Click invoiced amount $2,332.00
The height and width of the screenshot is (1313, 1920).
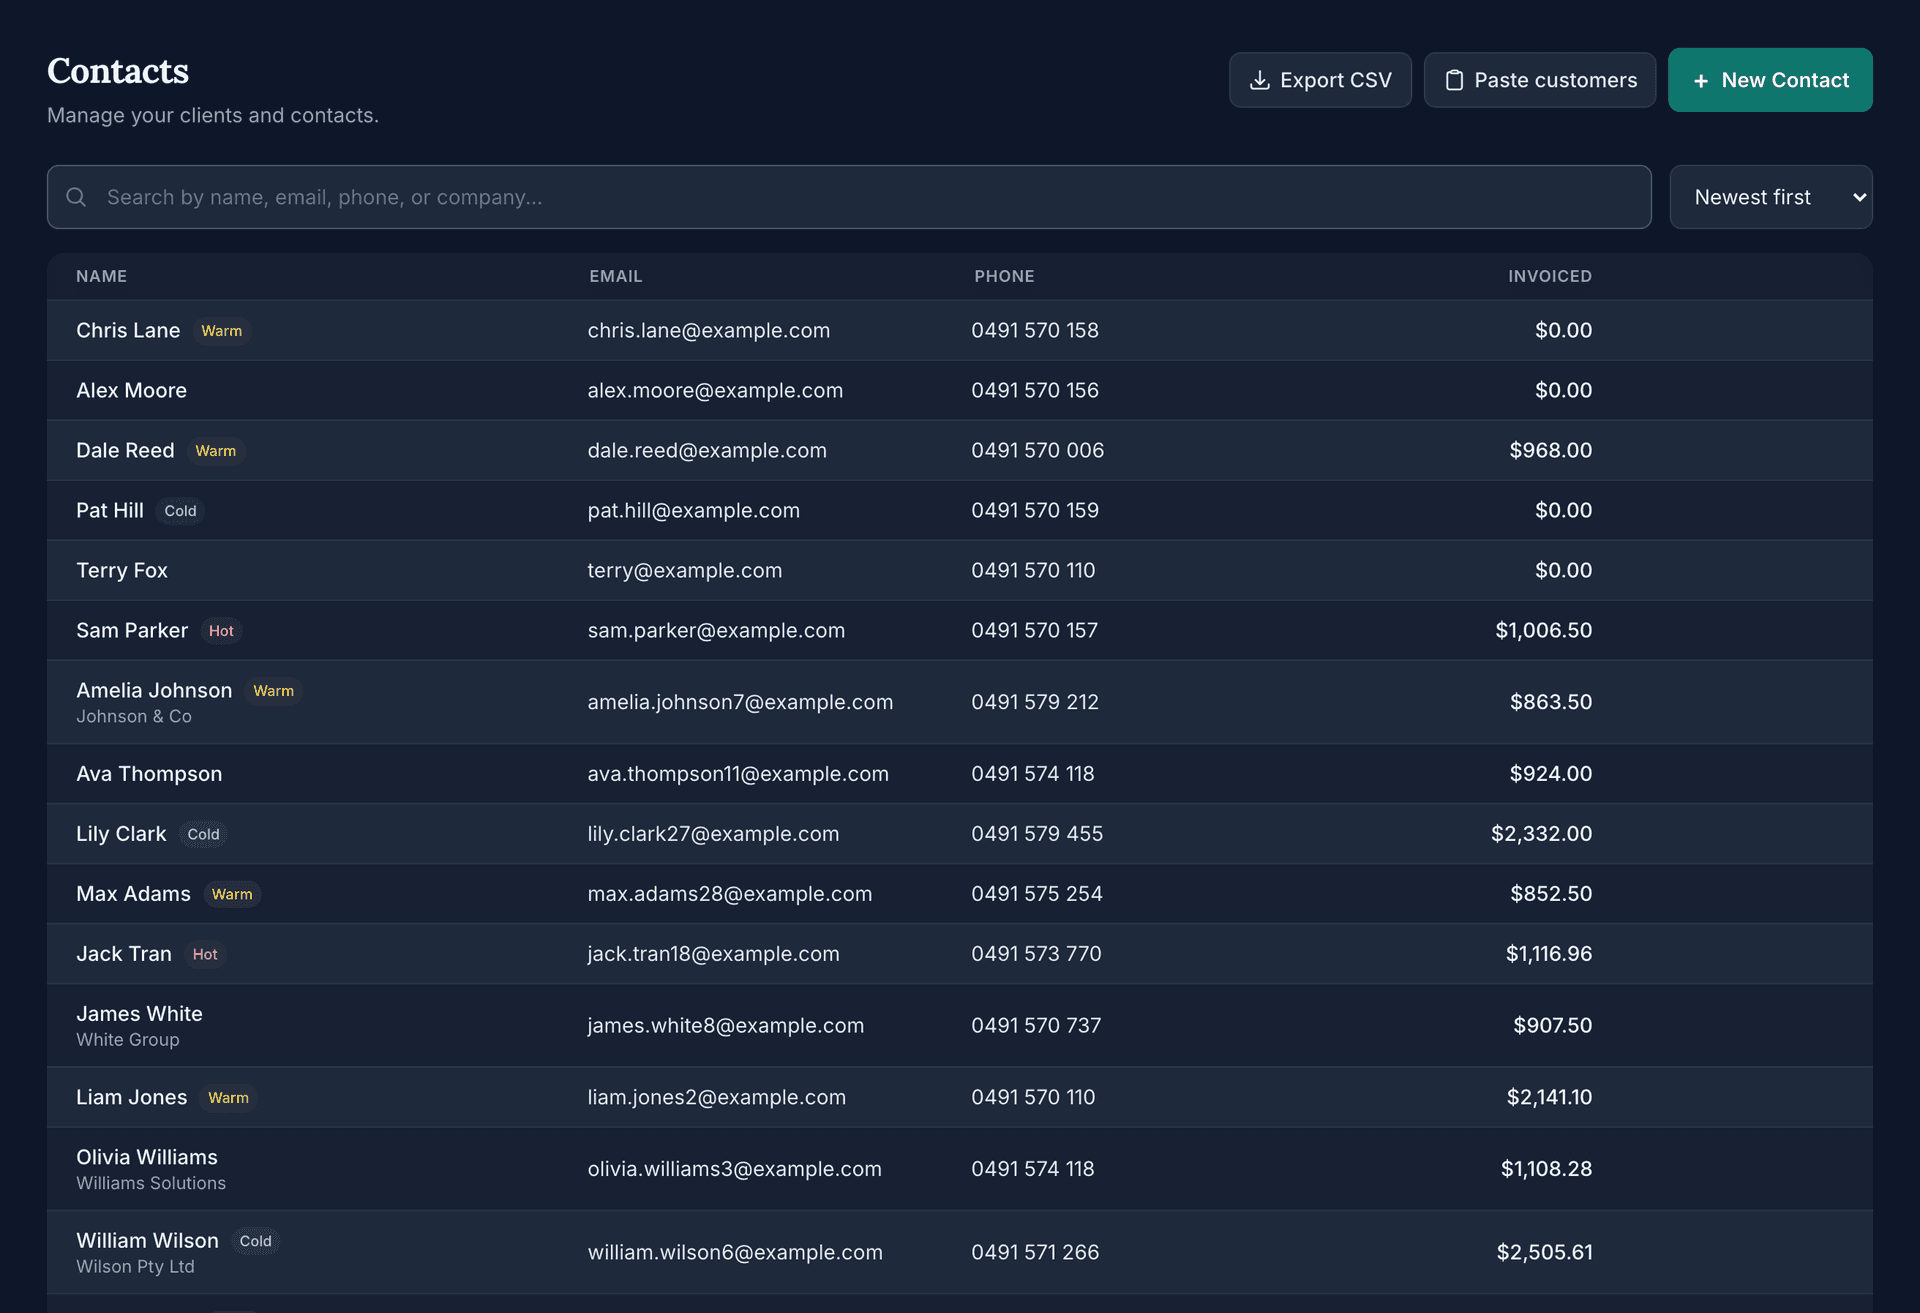pyautogui.click(x=1542, y=834)
